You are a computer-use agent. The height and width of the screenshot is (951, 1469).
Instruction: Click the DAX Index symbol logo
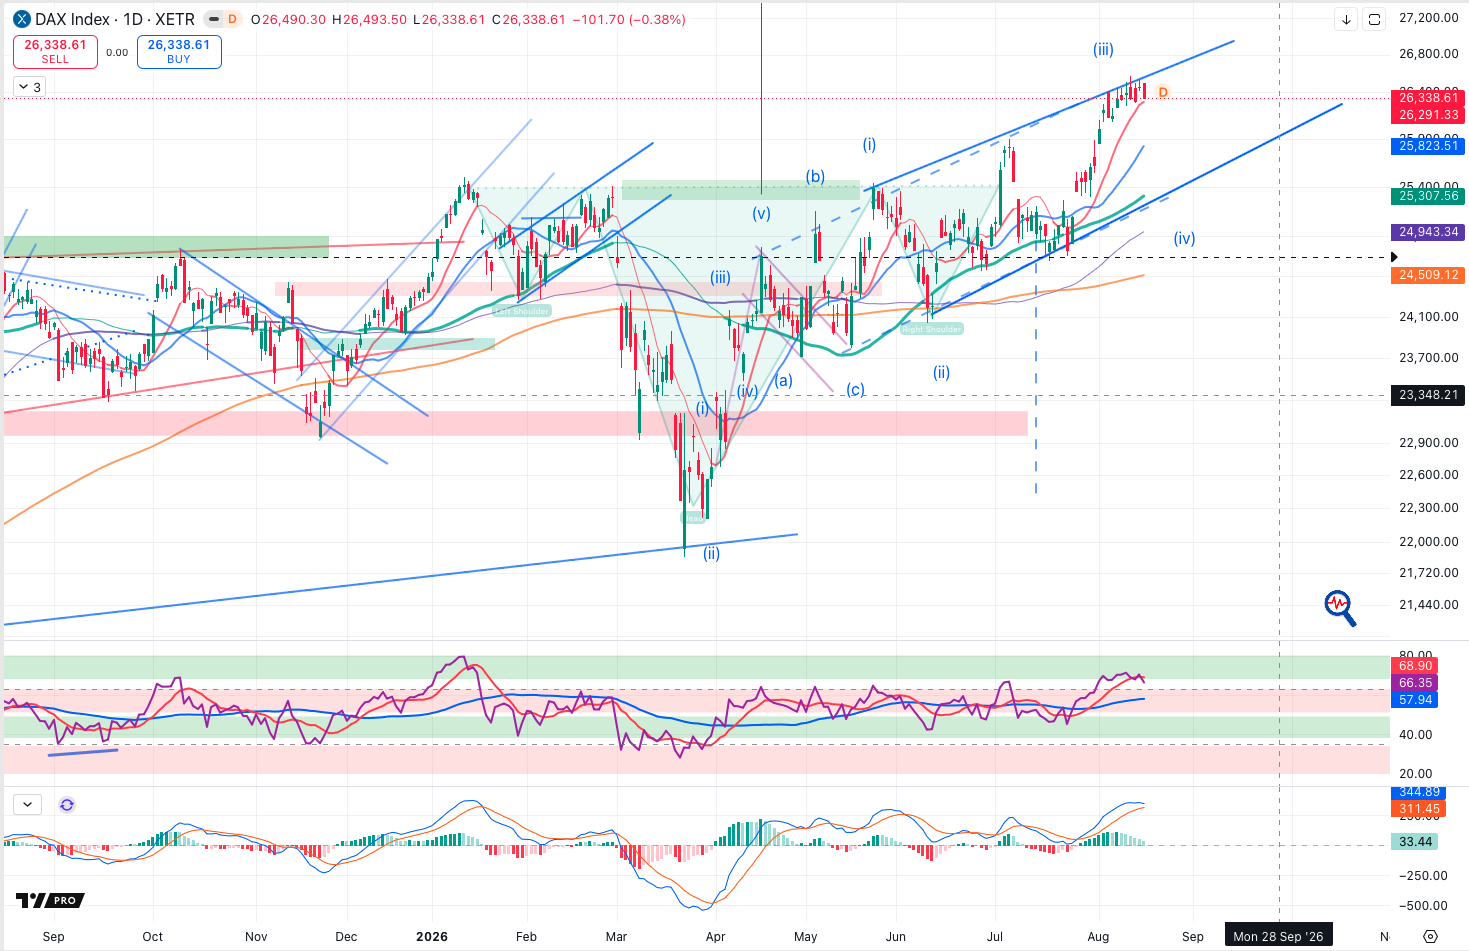pos(22,19)
